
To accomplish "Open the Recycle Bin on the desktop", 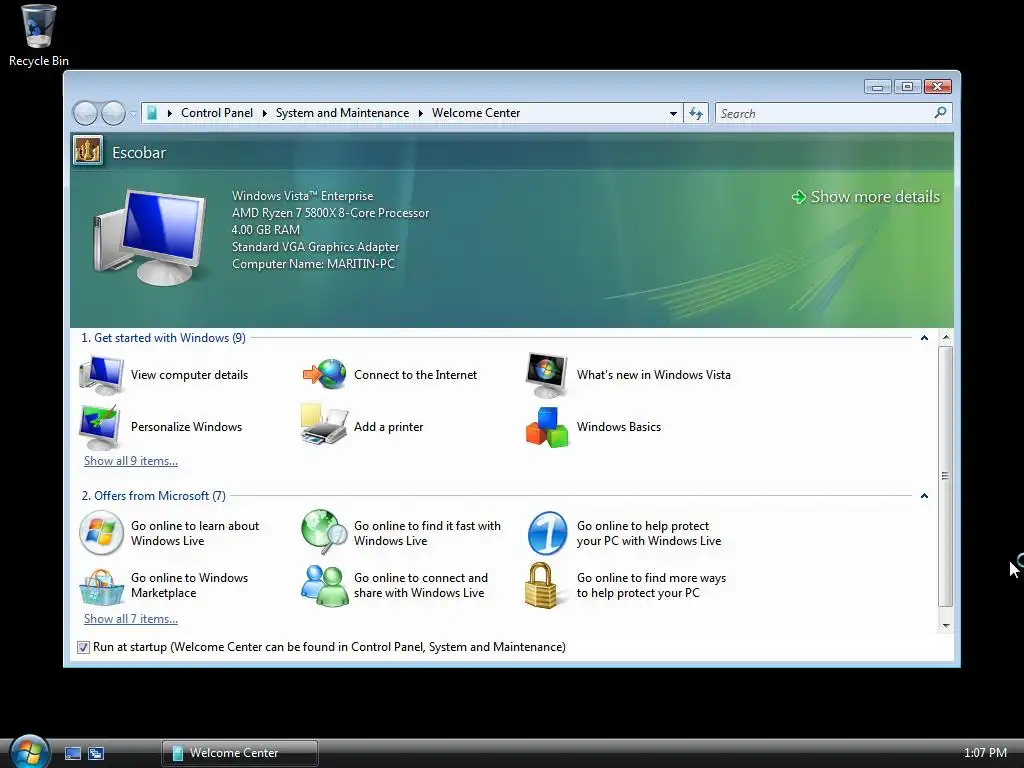I will [x=39, y=36].
